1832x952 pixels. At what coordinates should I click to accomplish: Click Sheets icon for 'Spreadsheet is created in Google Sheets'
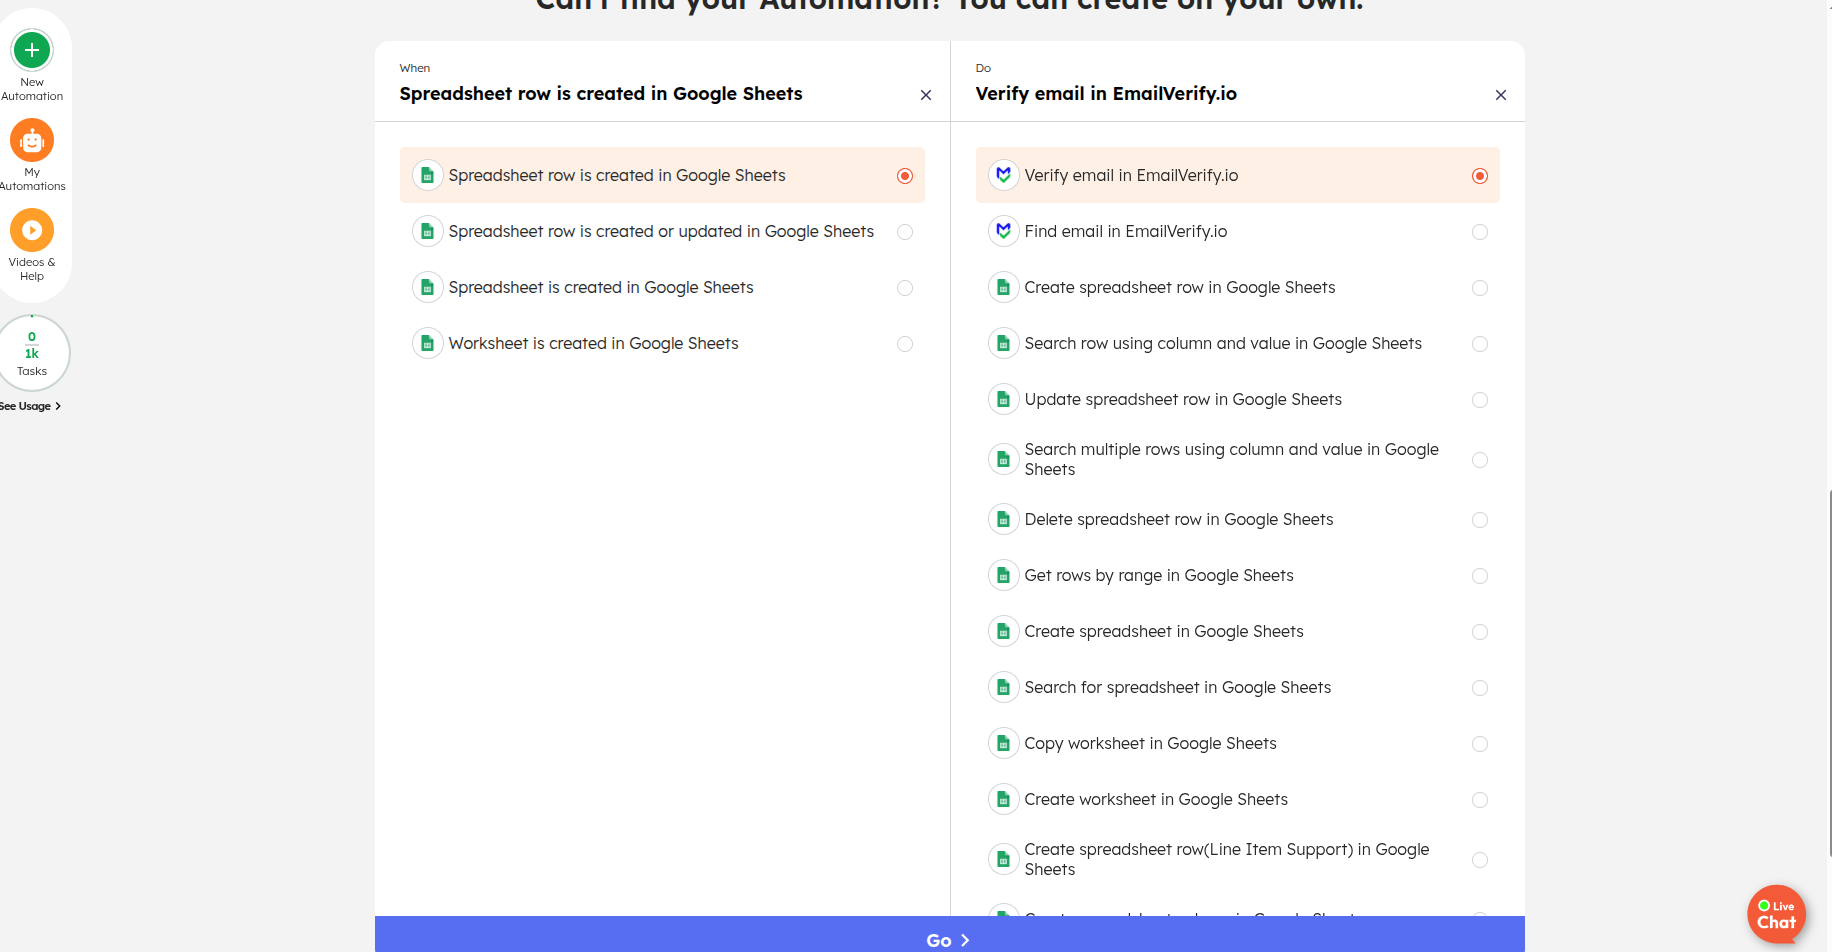point(428,288)
